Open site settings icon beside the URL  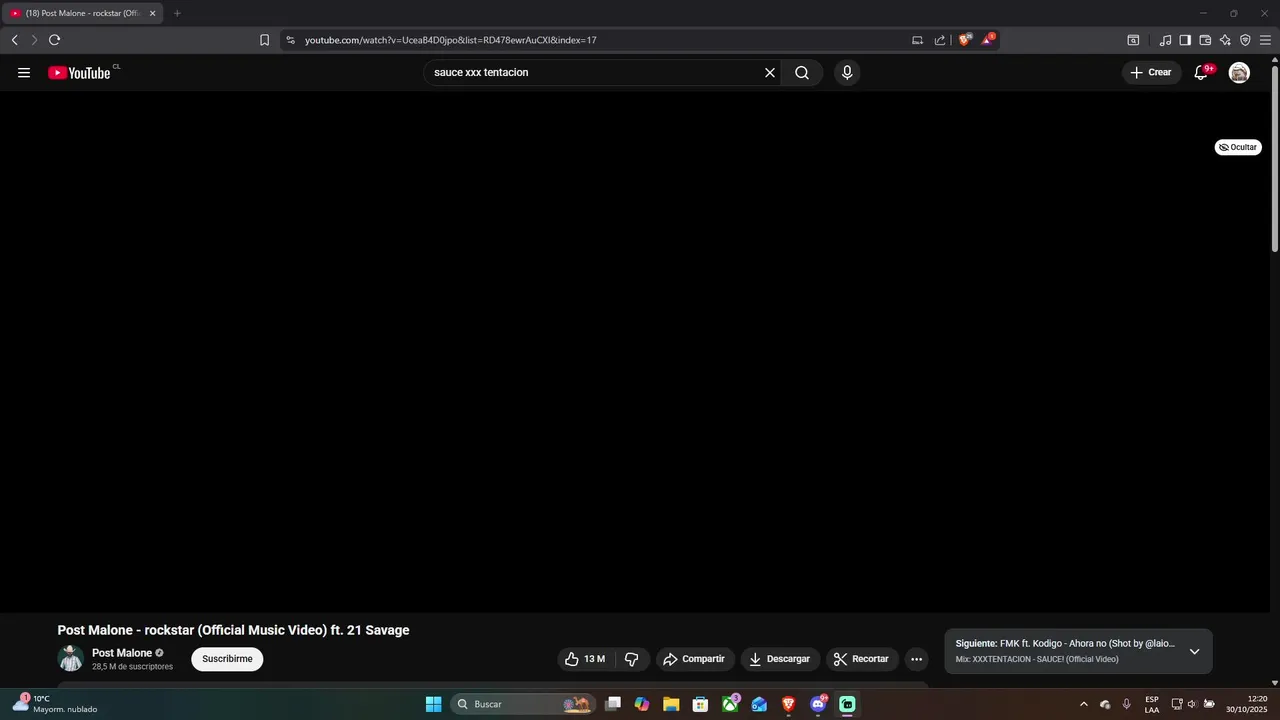tap(290, 40)
